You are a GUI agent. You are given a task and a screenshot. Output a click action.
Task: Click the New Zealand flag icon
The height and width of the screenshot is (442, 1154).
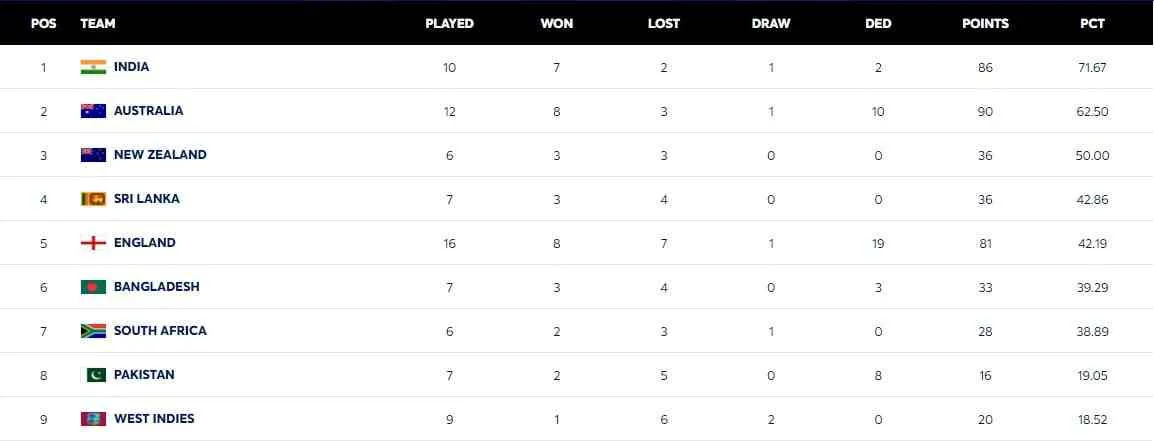point(93,155)
